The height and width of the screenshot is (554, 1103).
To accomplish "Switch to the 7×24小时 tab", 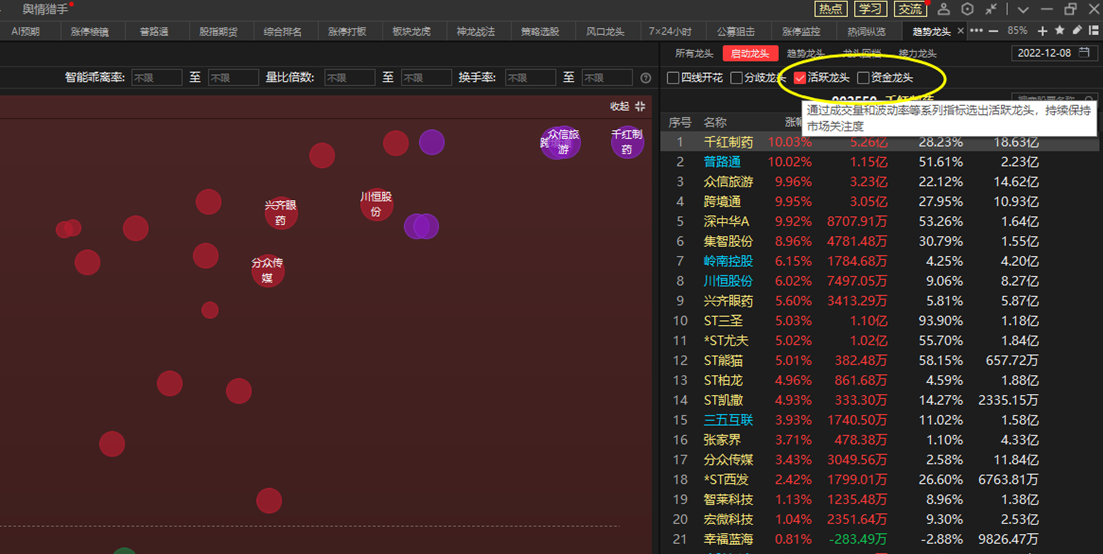I will pos(670,32).
